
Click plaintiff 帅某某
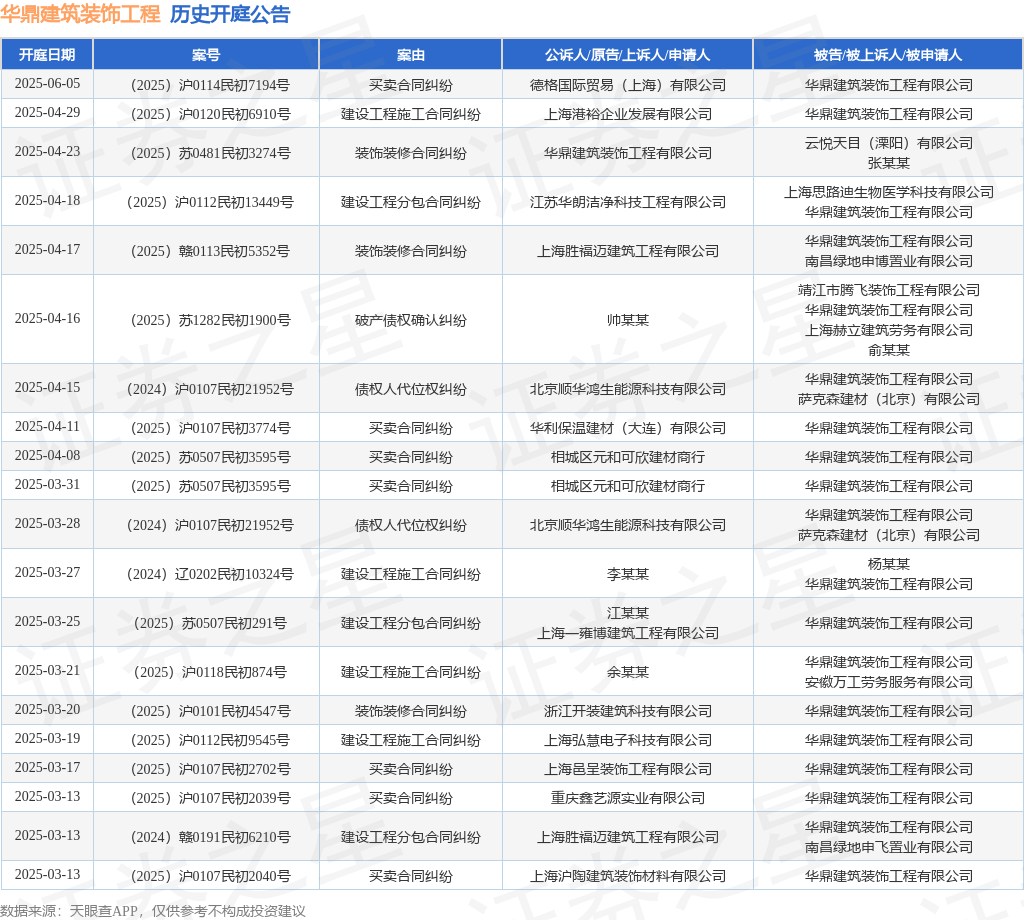pyautogui.click(x=628, y=320)
